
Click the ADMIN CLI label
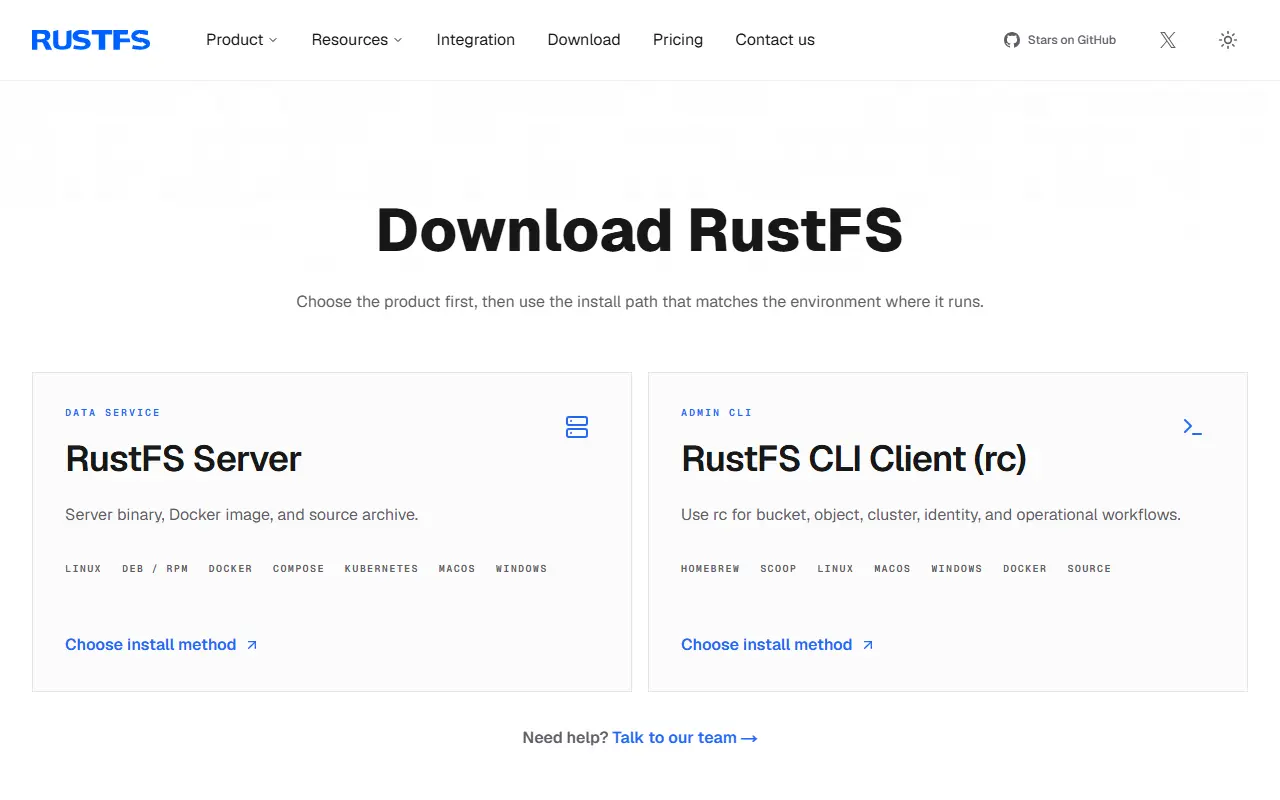[716, 413]
